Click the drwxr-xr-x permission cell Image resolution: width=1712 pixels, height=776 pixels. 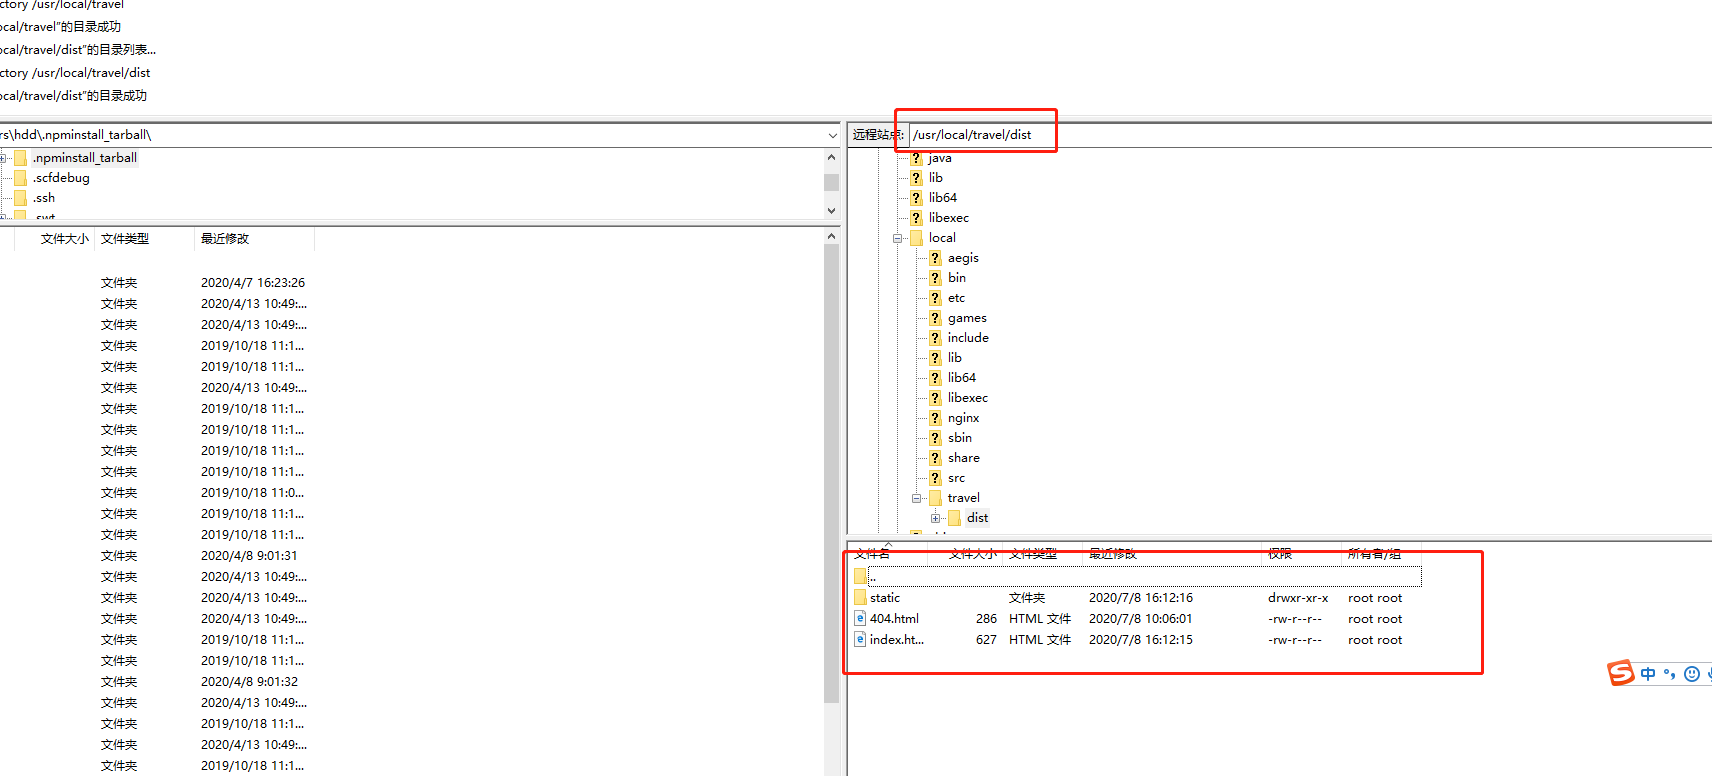pos(1298,598)
